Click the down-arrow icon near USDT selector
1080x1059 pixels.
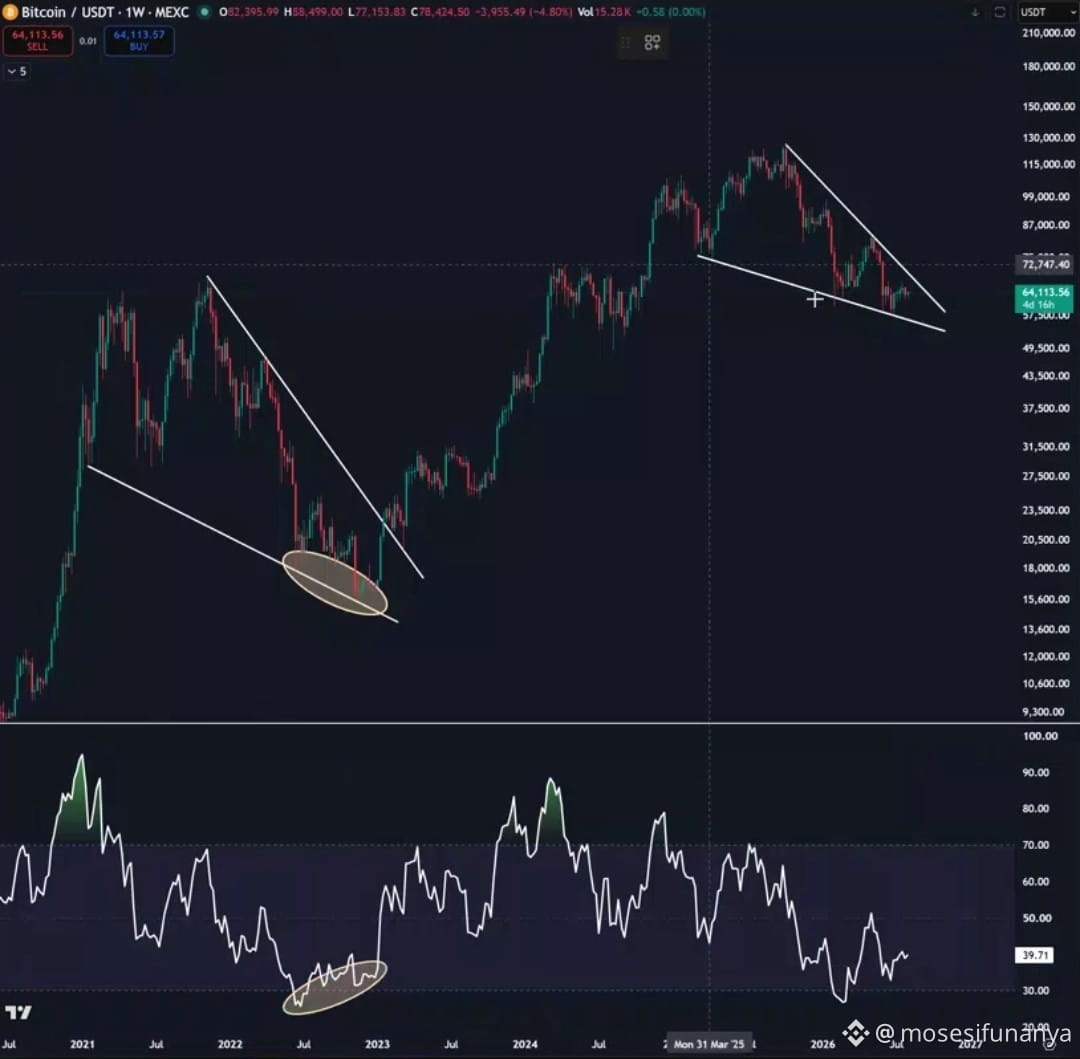click(x=975, y=12)
